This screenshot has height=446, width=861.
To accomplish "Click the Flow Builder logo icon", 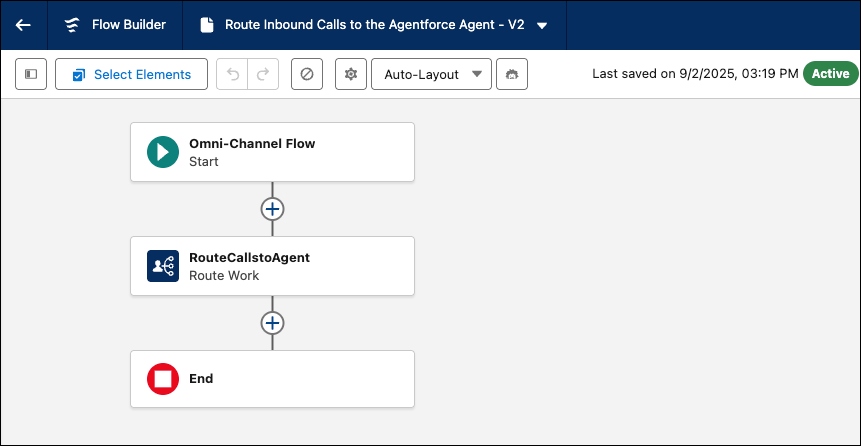I will pyautogui.click(x=72, y=25).
